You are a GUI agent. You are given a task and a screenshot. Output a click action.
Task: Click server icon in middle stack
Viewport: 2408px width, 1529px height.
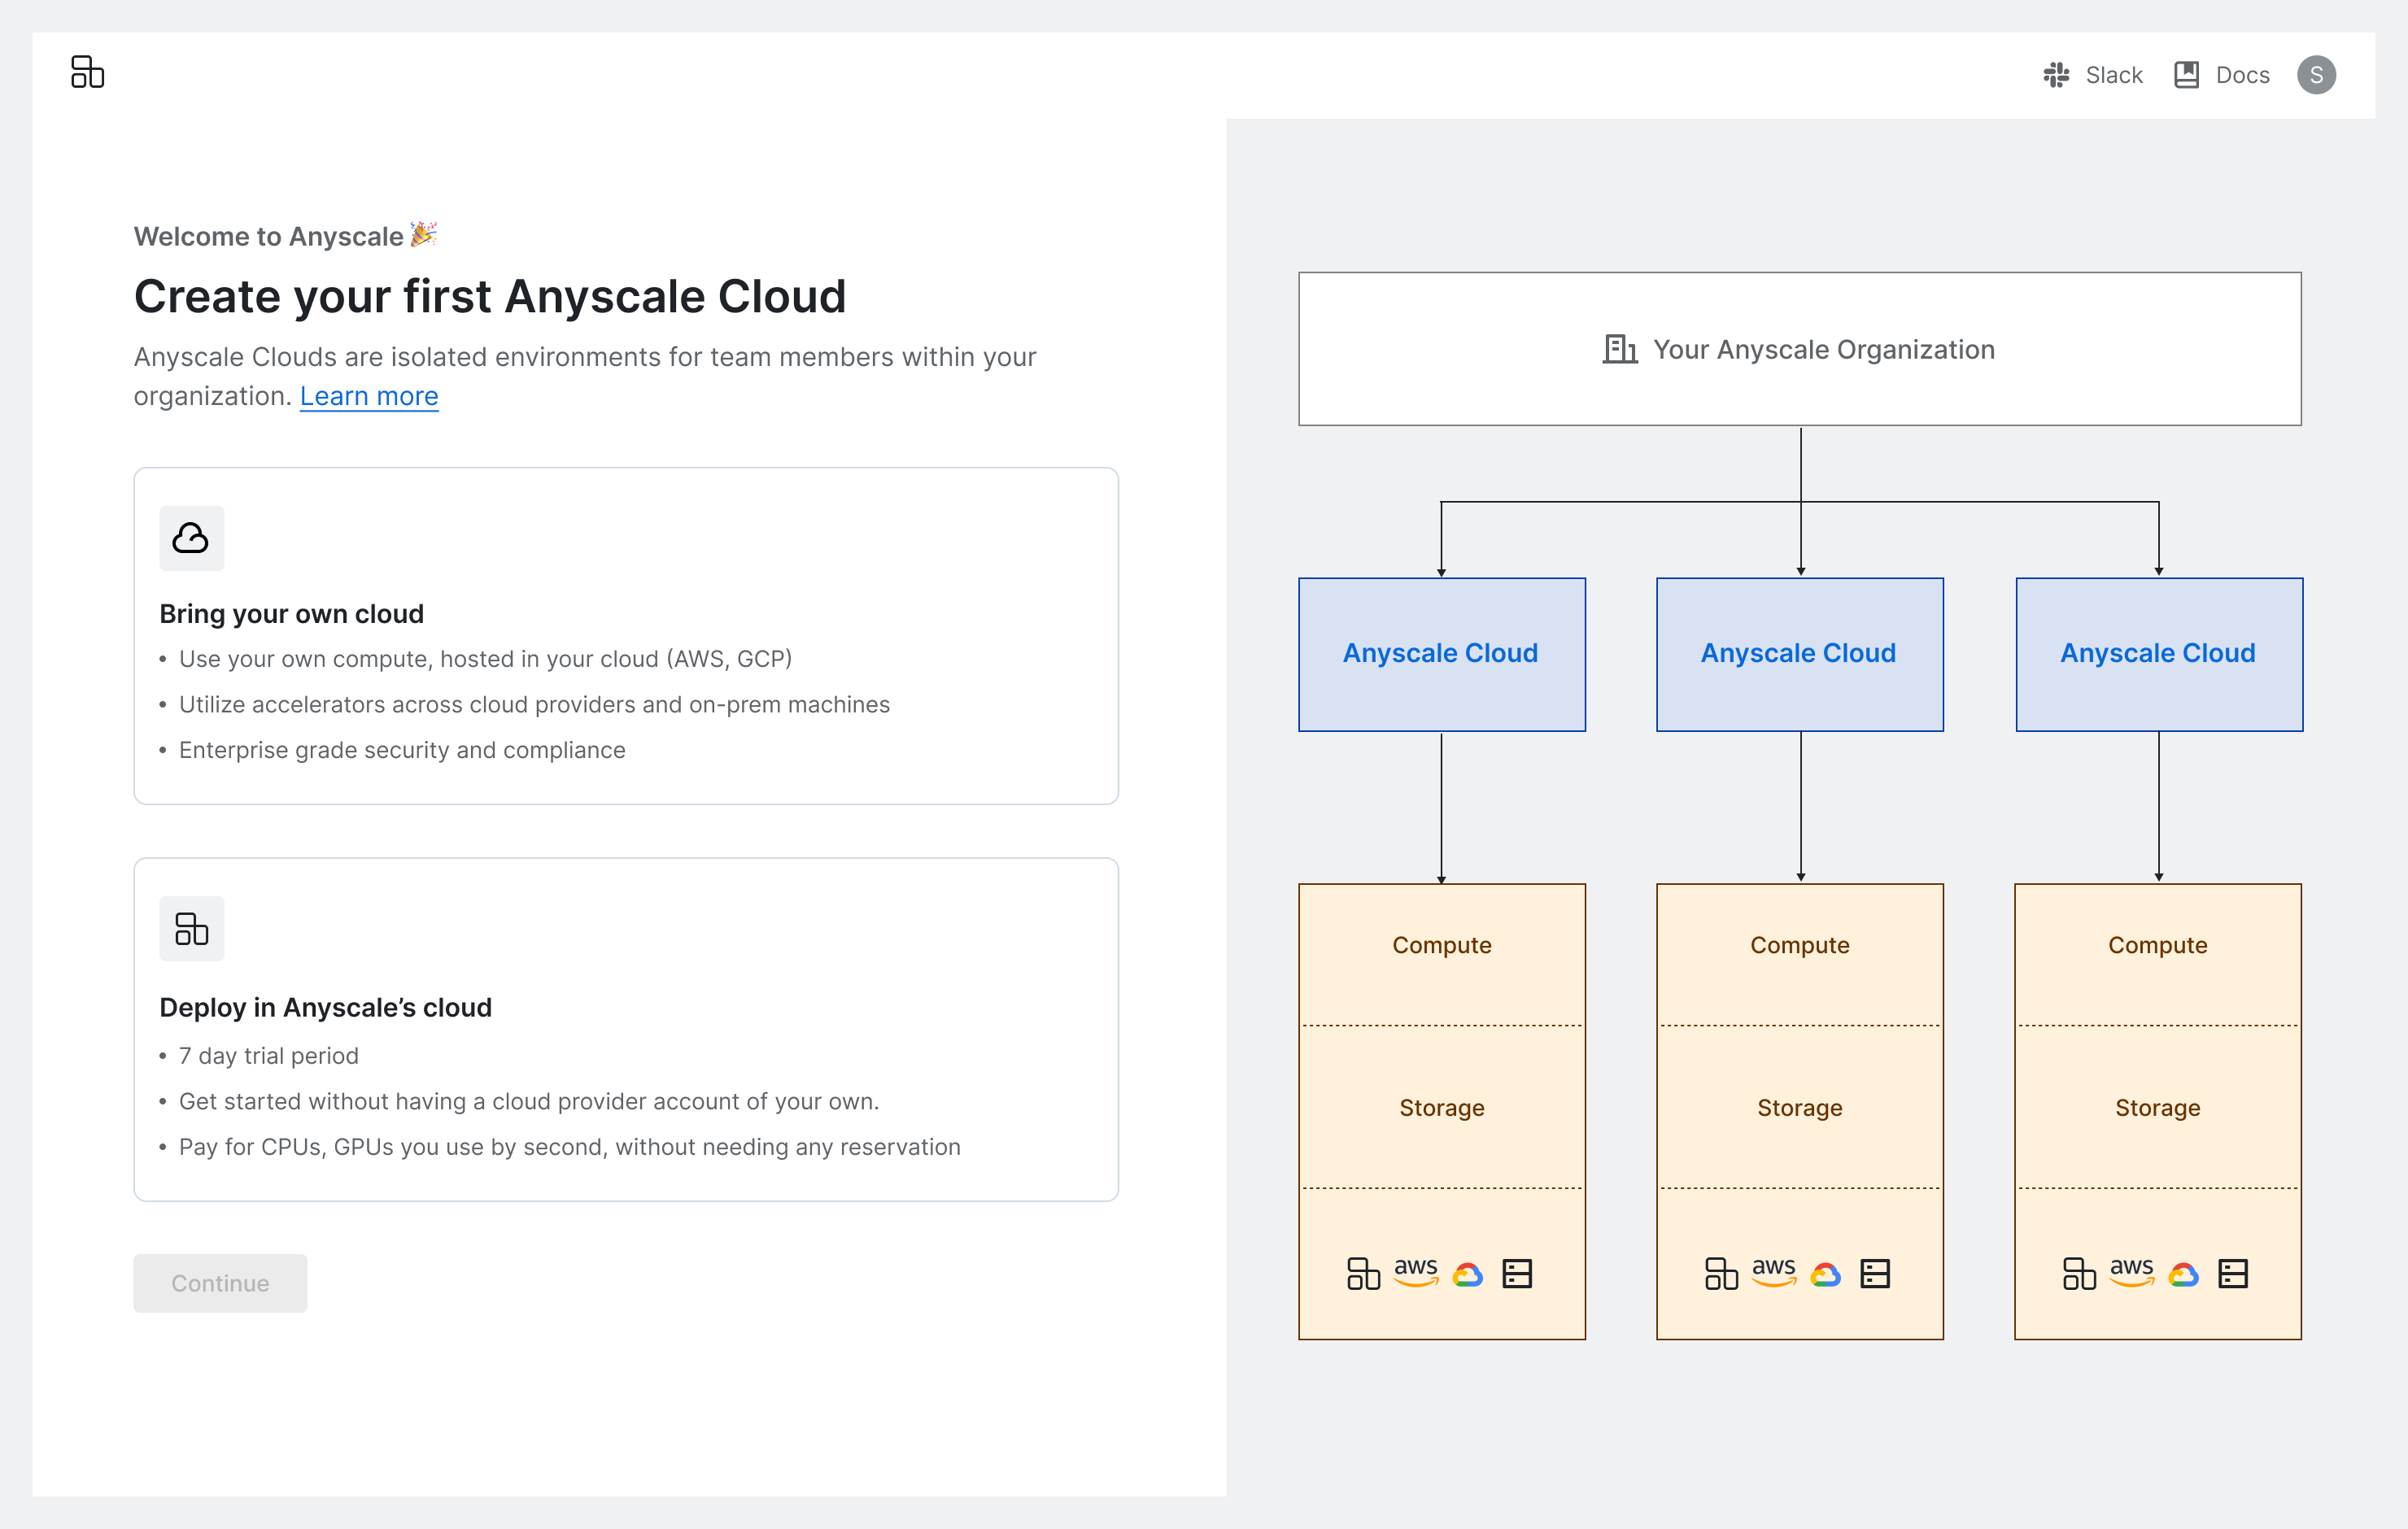[1875, 1273]
